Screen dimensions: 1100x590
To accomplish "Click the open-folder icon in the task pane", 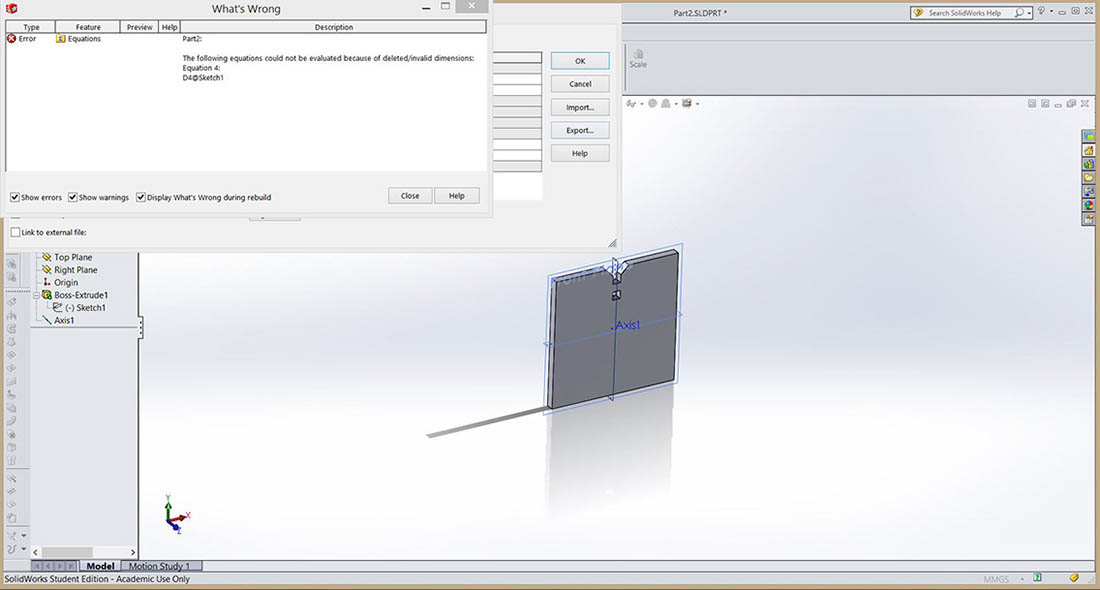I will (x=1089, y=177).
